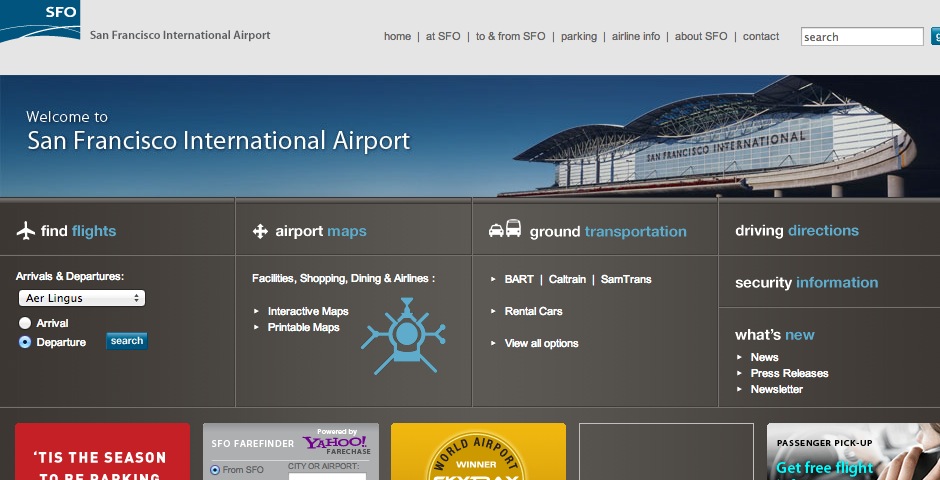Click the airplane icon beside find flights
This screenshot has height=480, width=940.
[x=26, y=231]
